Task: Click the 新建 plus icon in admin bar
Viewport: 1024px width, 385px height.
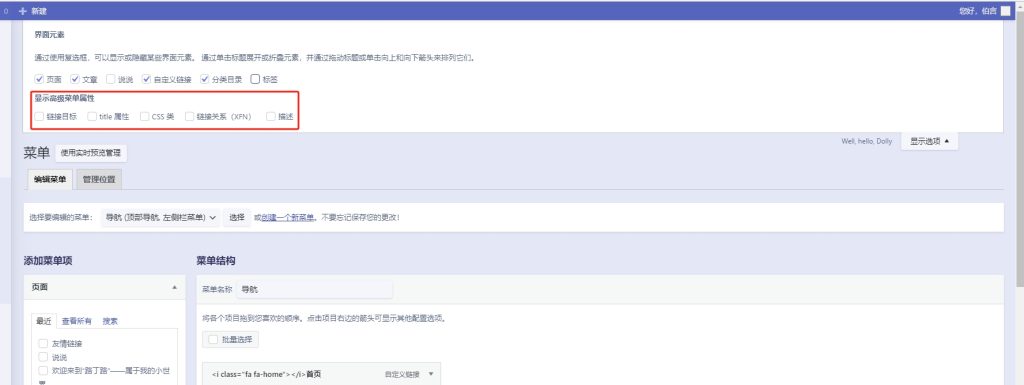Action: coord(23,11)
